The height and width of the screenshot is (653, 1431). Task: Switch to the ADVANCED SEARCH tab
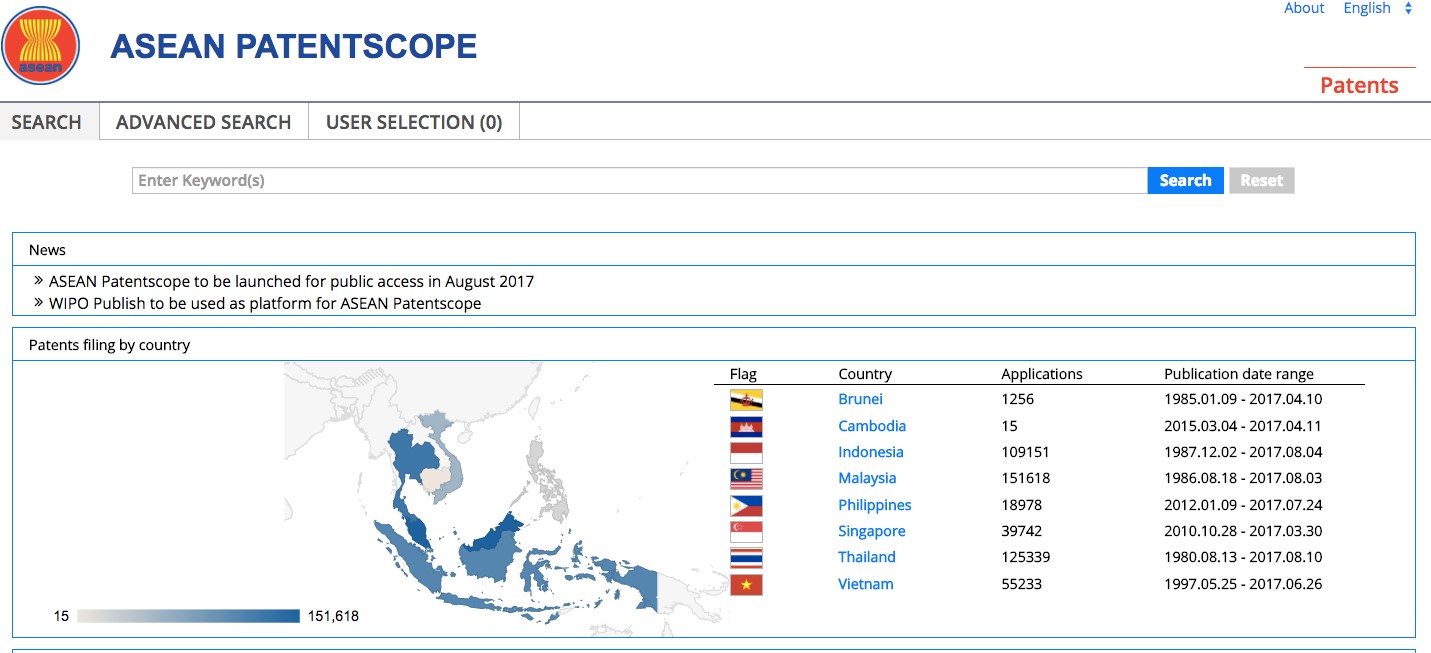203,122
